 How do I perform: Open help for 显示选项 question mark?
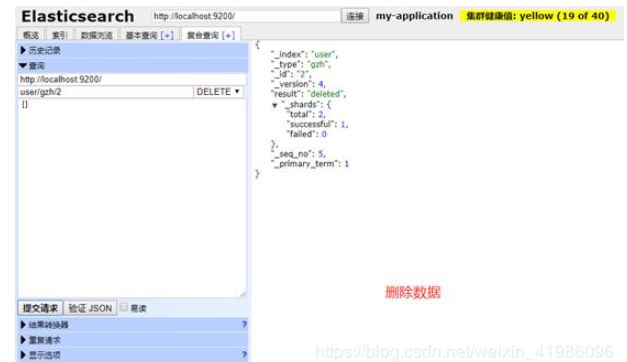coord(244,355)
